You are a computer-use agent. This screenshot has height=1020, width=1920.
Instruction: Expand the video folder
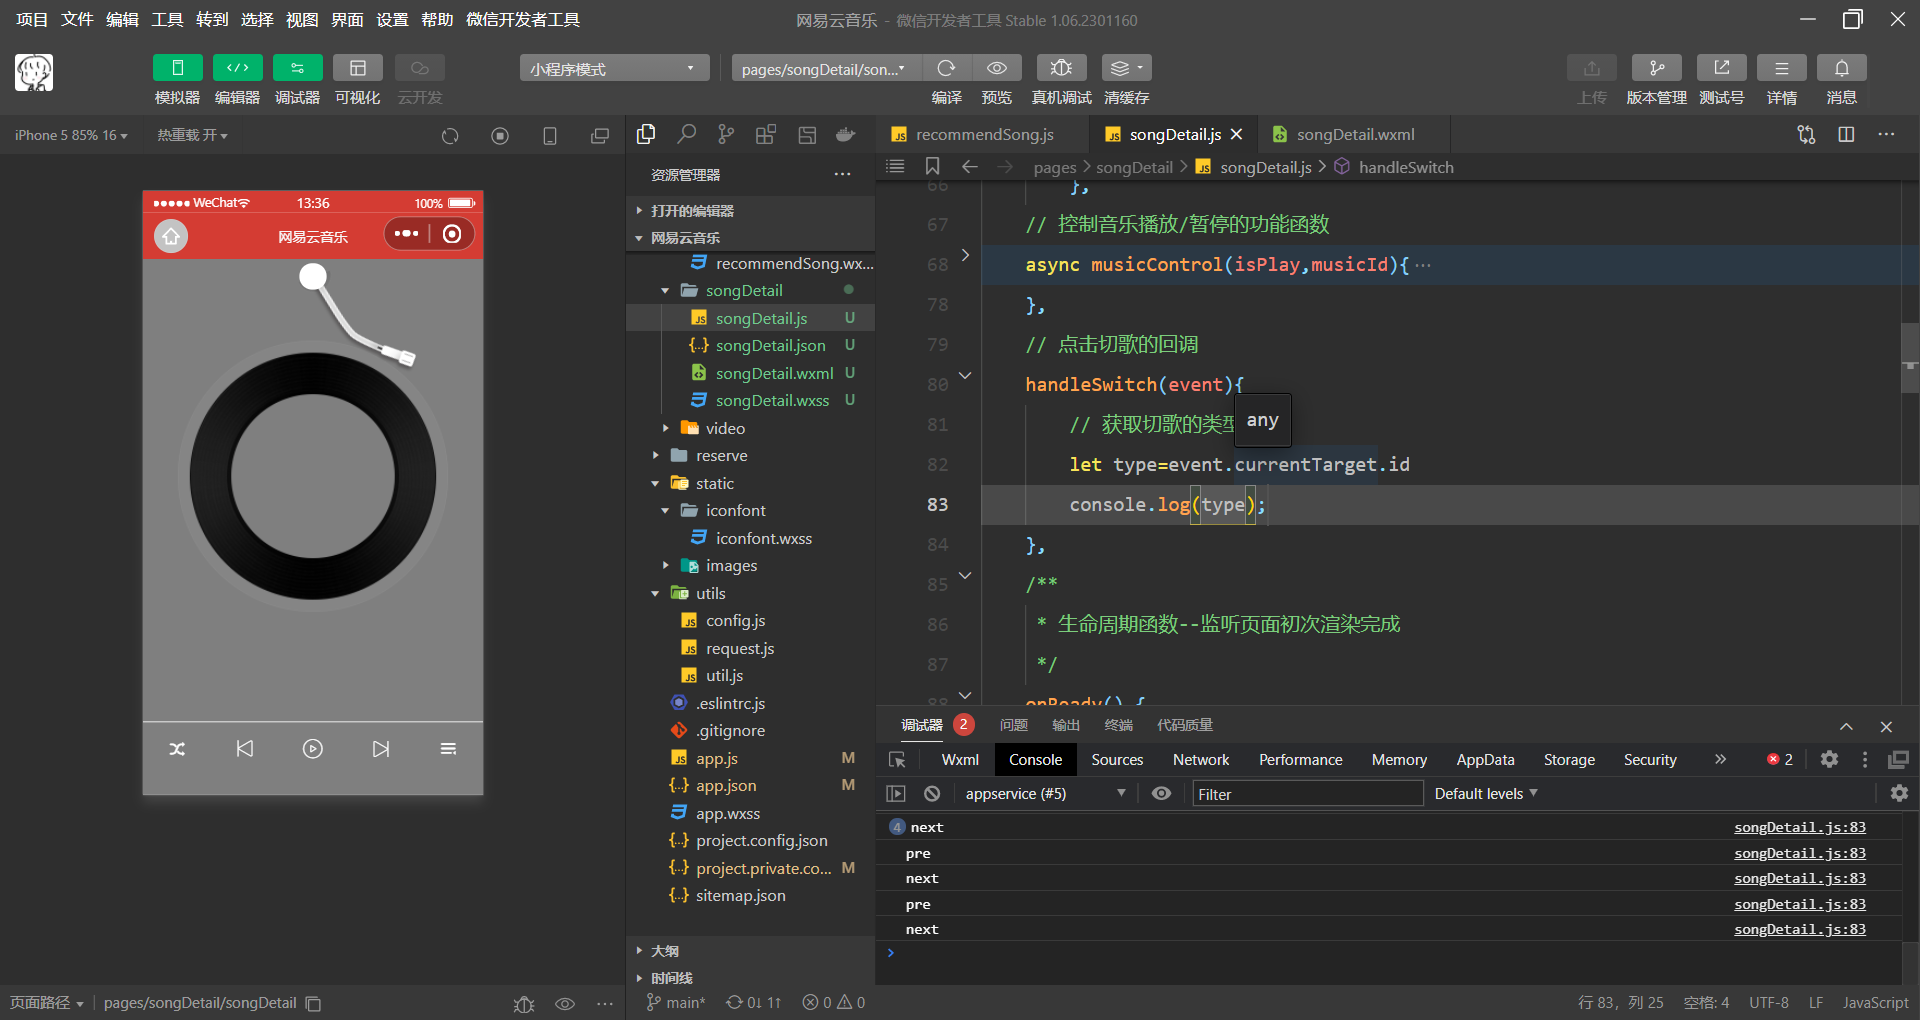[x=666, y=428]
